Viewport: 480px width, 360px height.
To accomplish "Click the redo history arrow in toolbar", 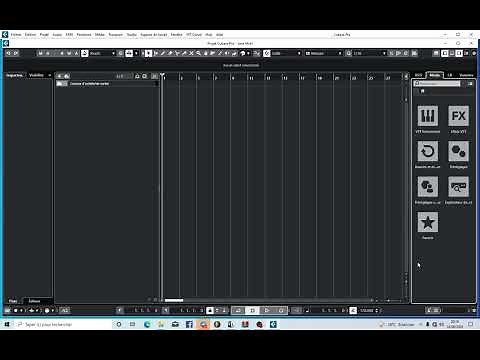I will coord(16,53).
